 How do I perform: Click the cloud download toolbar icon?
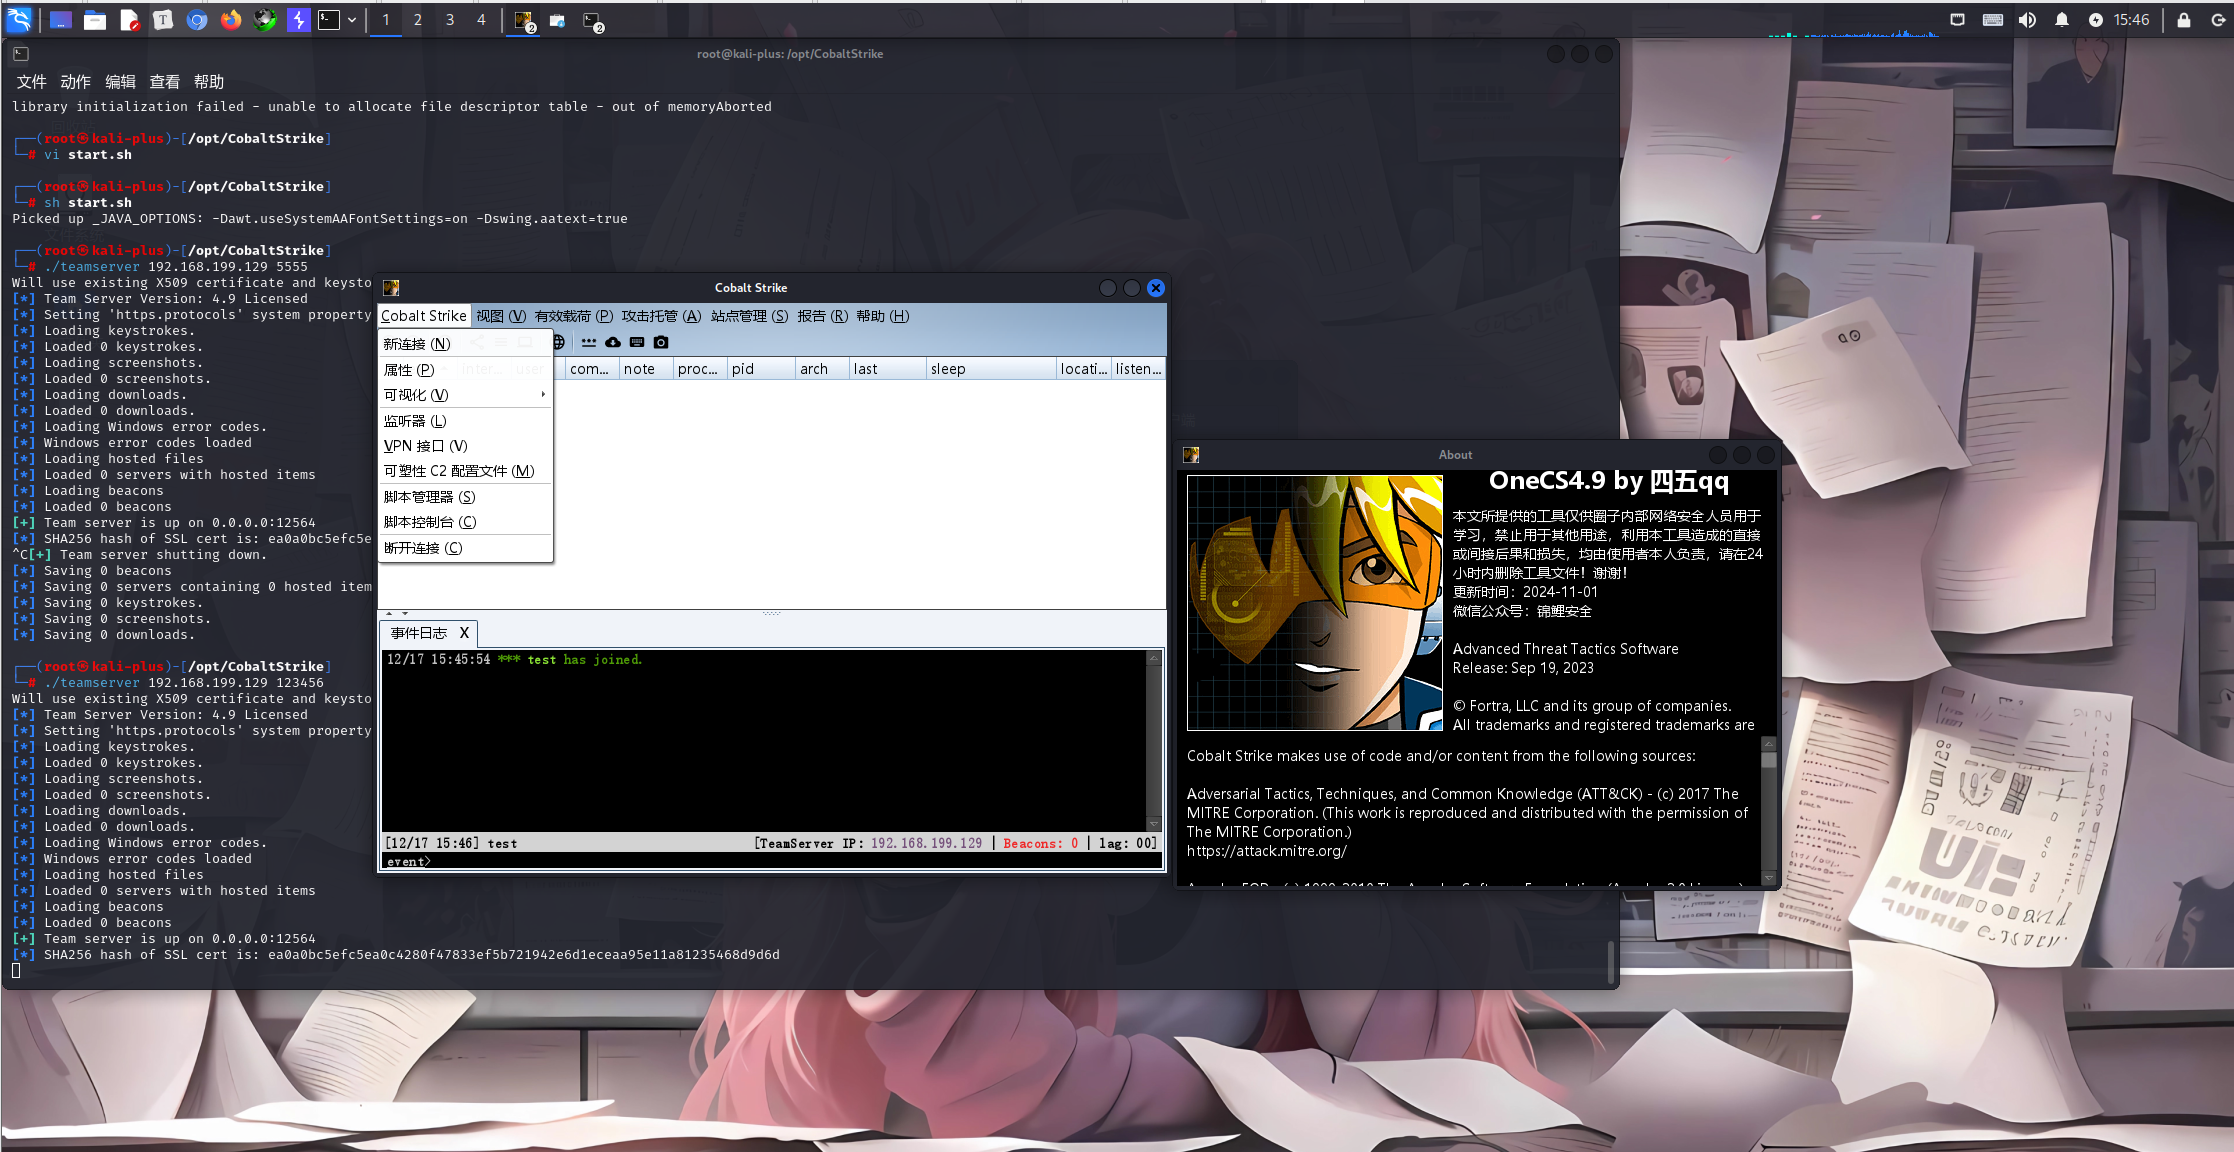(613, 342)
